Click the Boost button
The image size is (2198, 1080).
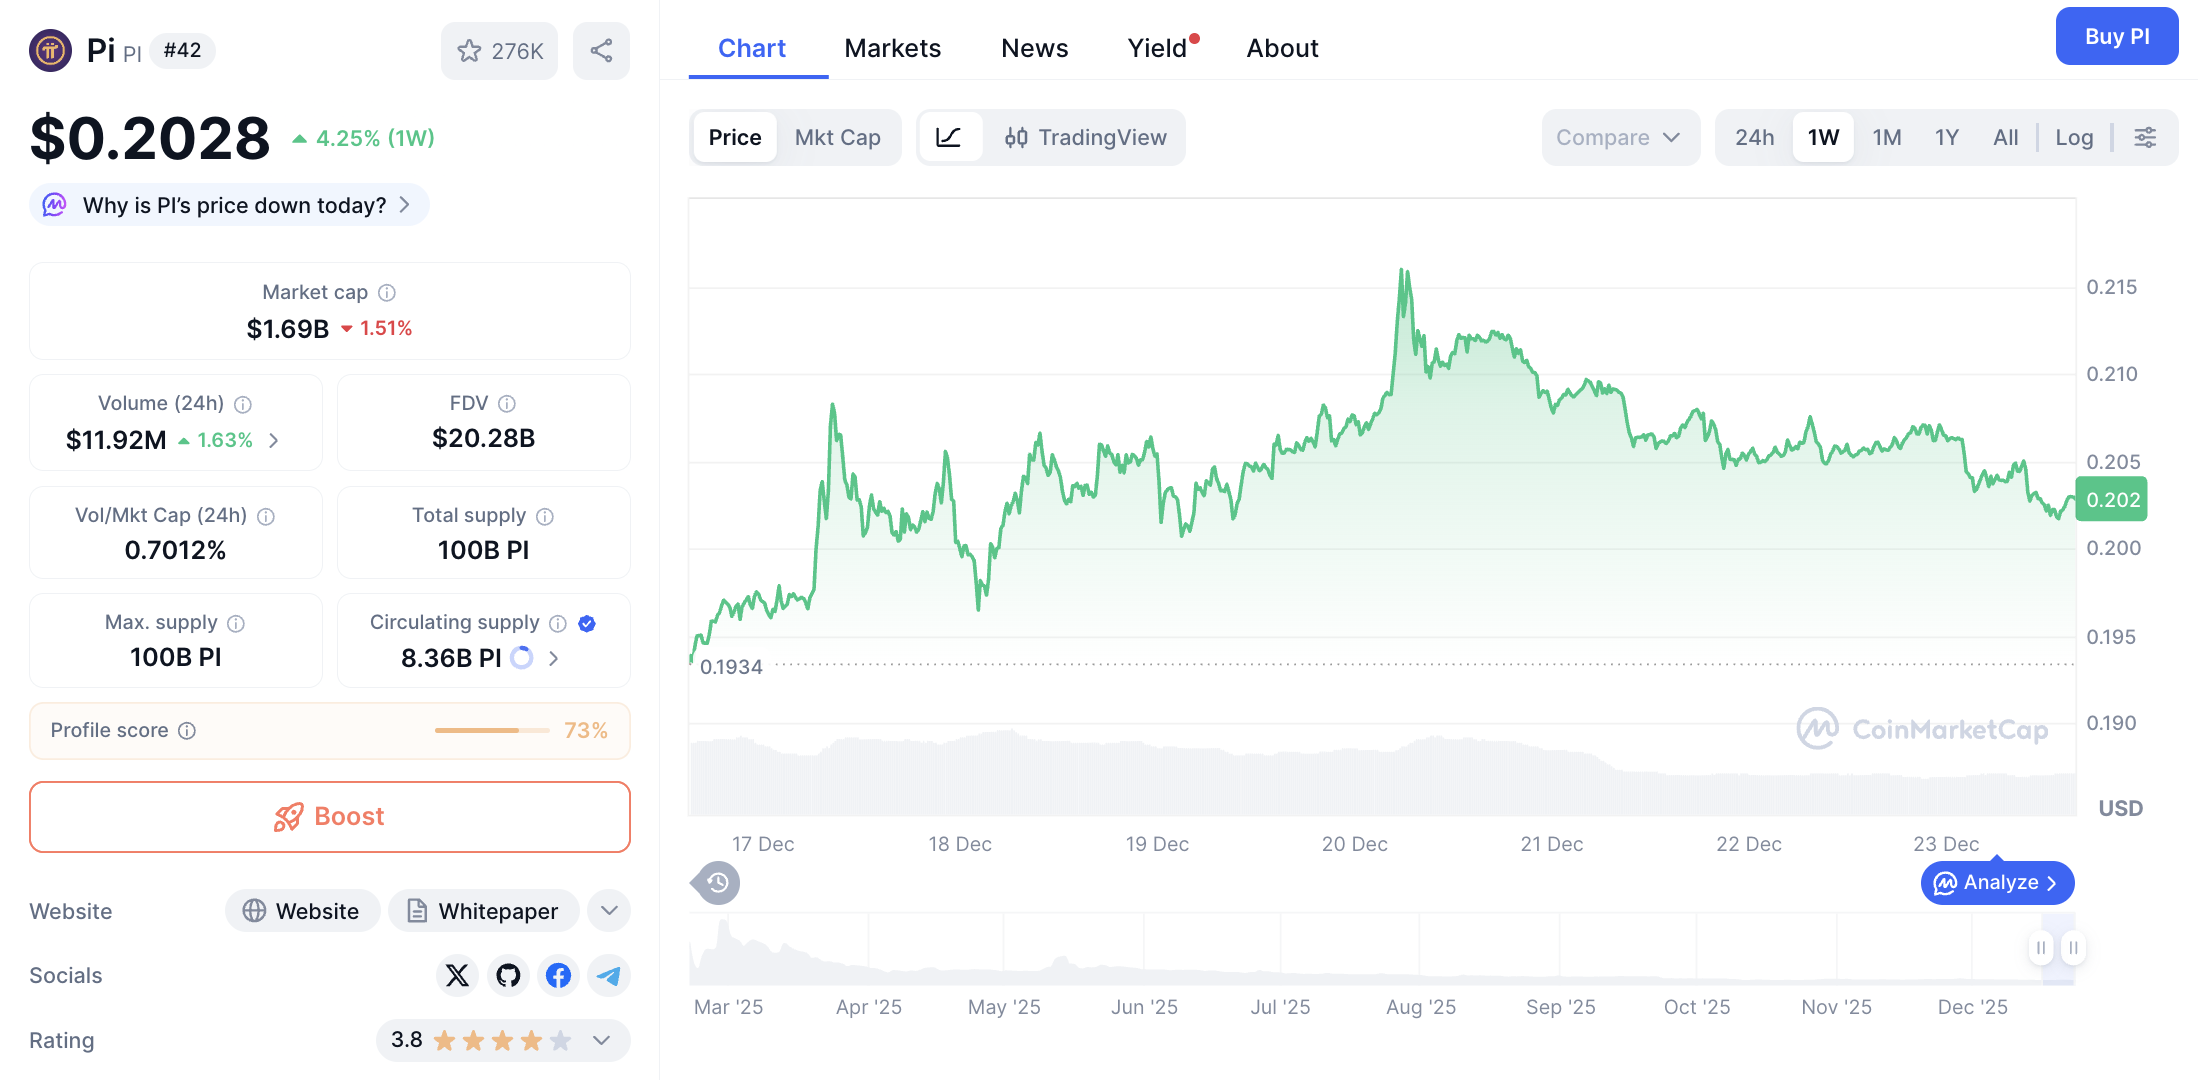click(x=330, y=816)
